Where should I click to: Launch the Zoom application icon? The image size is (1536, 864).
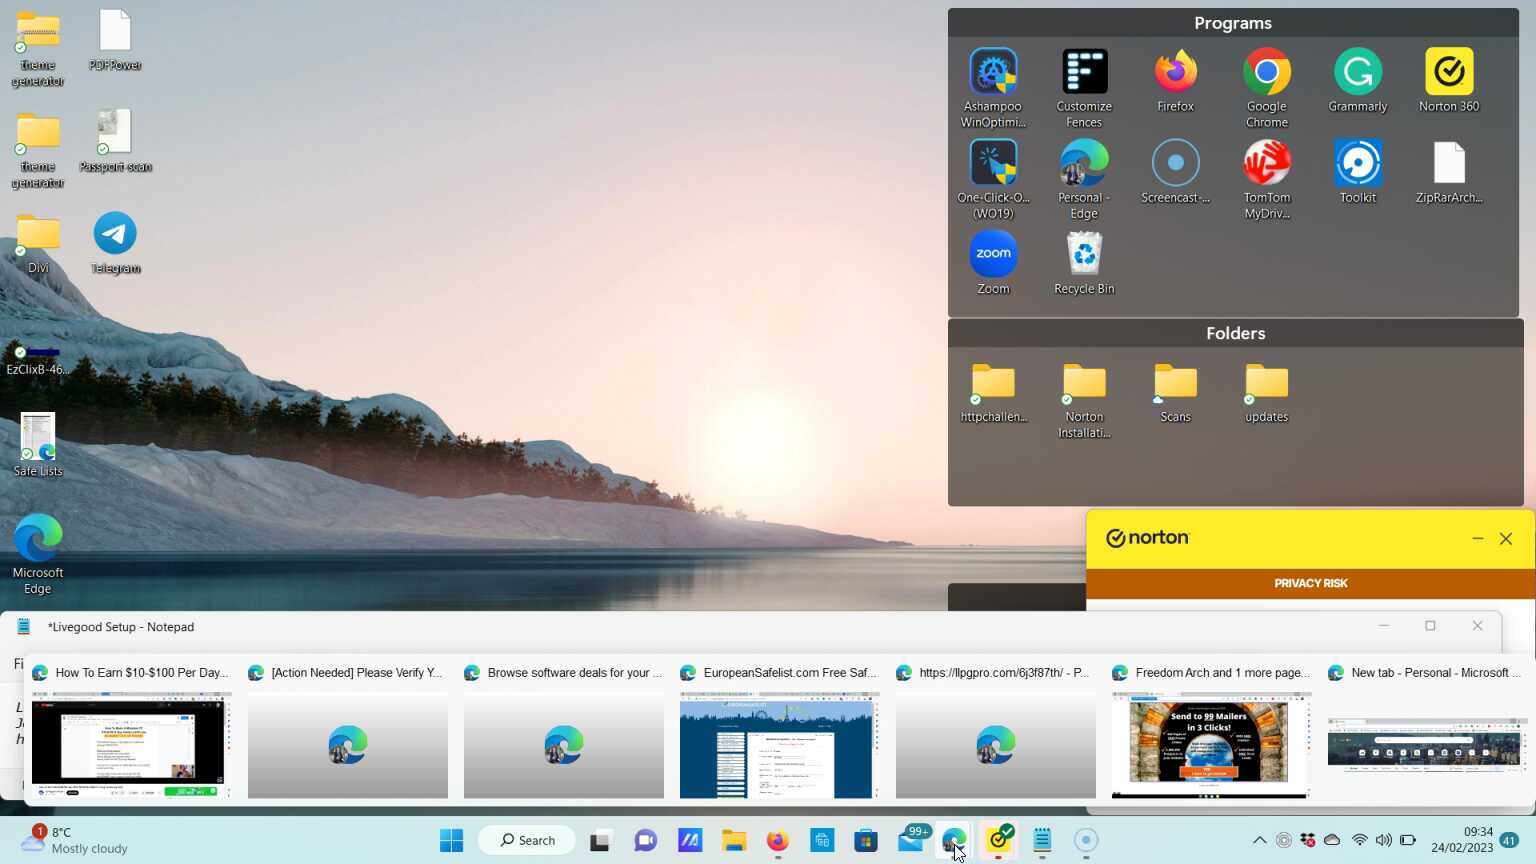coord(993,256)
